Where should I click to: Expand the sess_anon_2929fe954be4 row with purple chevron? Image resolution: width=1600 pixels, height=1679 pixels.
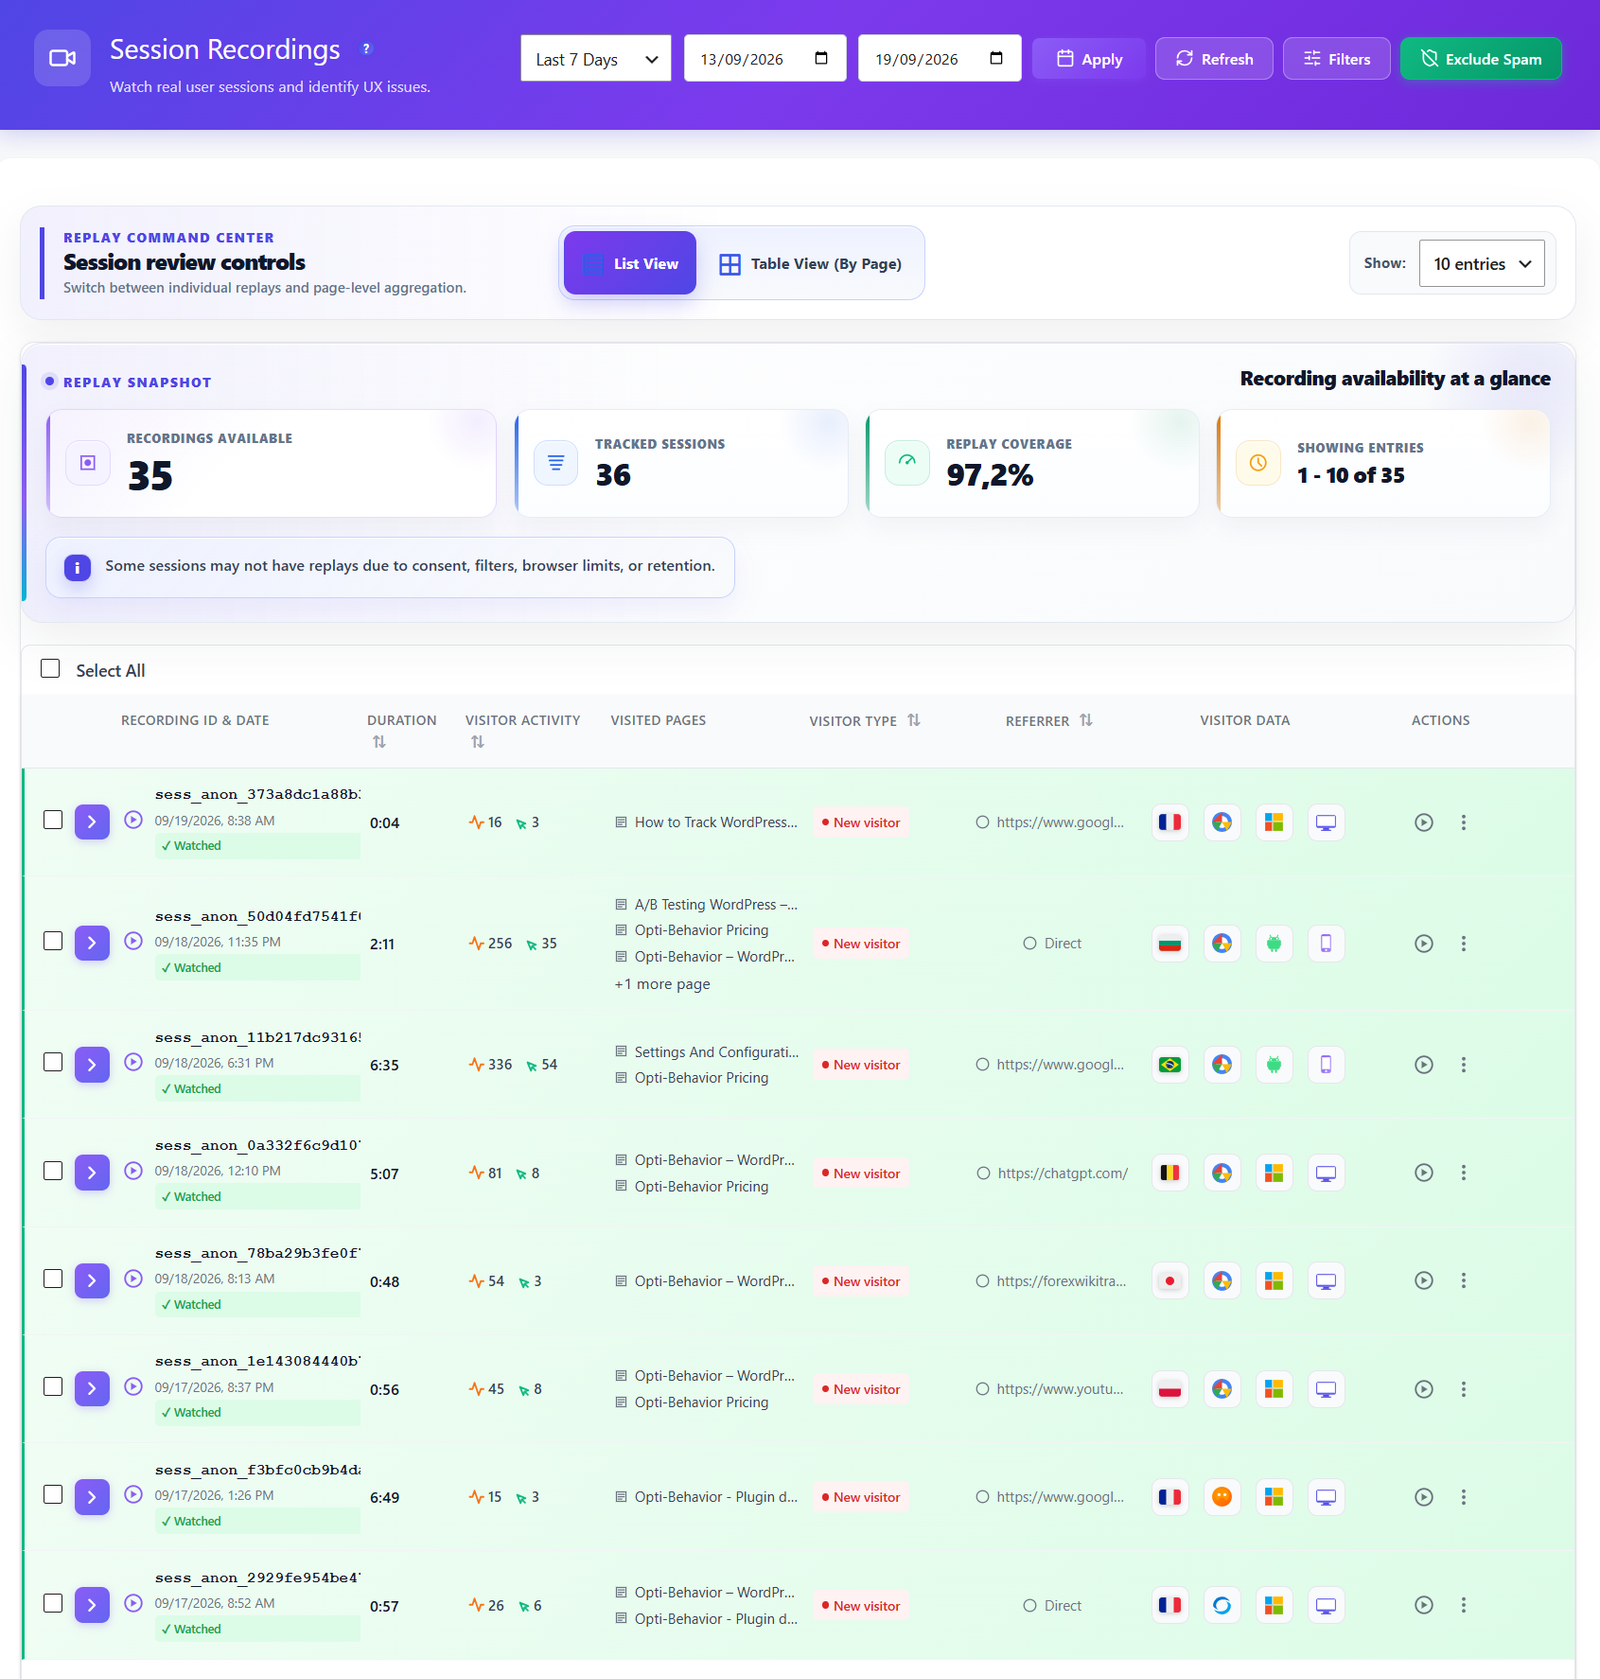click(x=92, y=1605)
